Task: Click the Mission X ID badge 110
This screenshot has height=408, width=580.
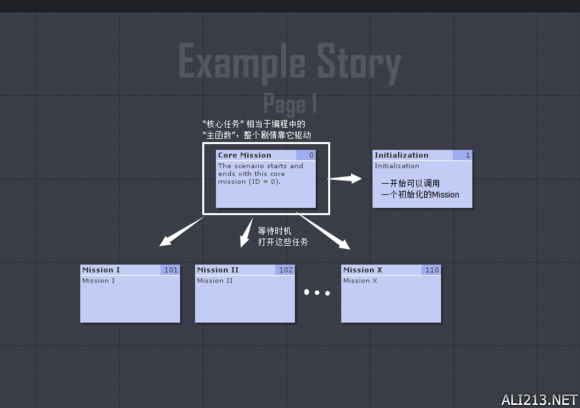Action: [x=431, y=270]
